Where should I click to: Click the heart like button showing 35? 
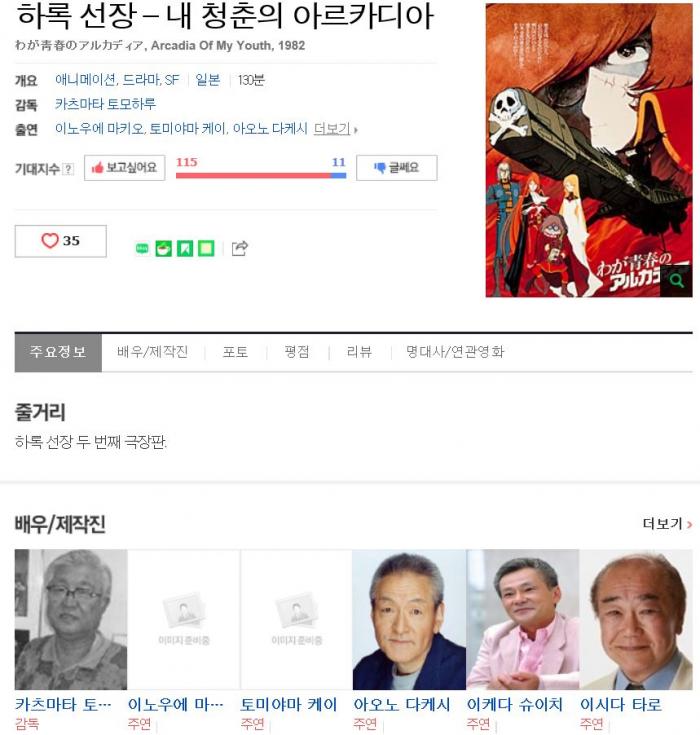[60, 241]
